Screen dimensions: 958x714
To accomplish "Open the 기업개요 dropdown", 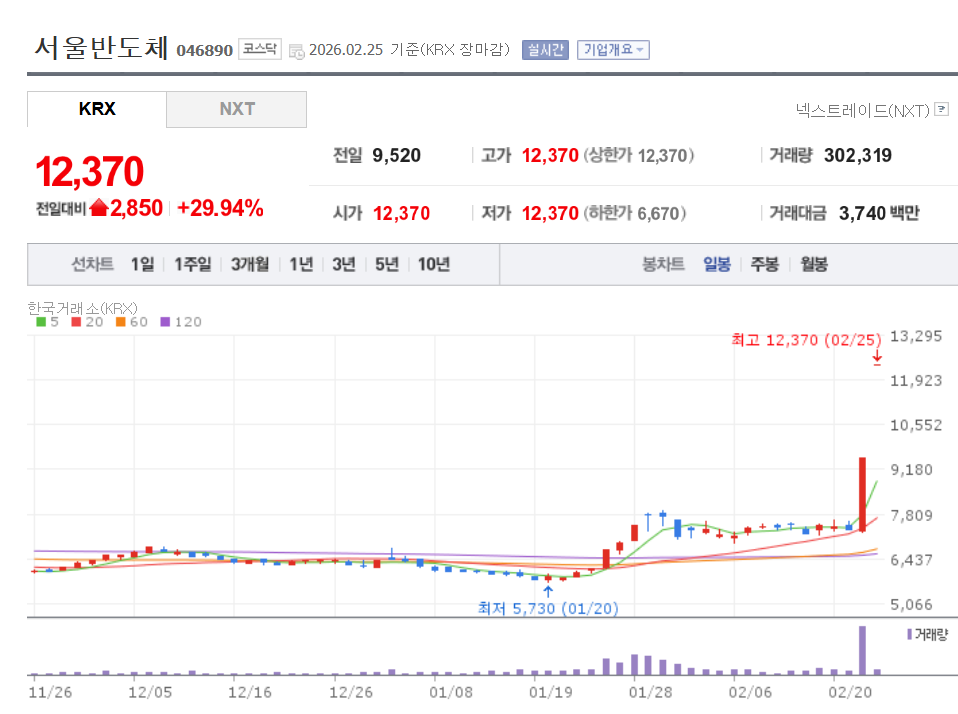I will coord(613,49).
